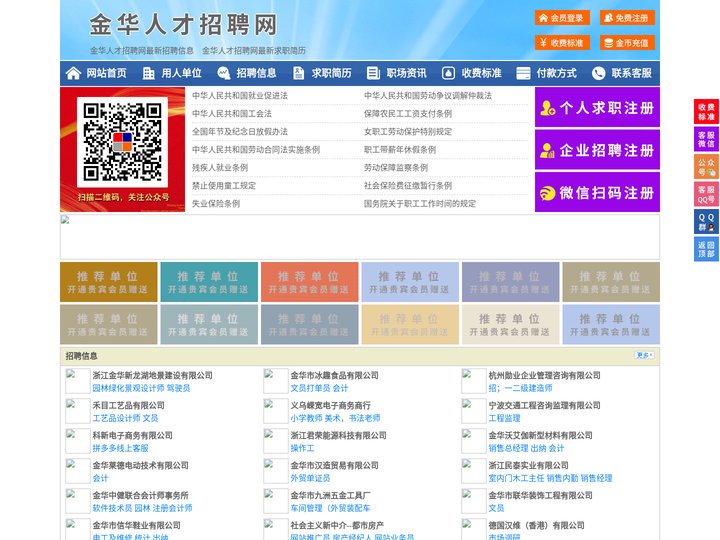Open the 园林绿化景观设计师 job link
This screenshot has width=720, height=540.
(x=128, y=388)
